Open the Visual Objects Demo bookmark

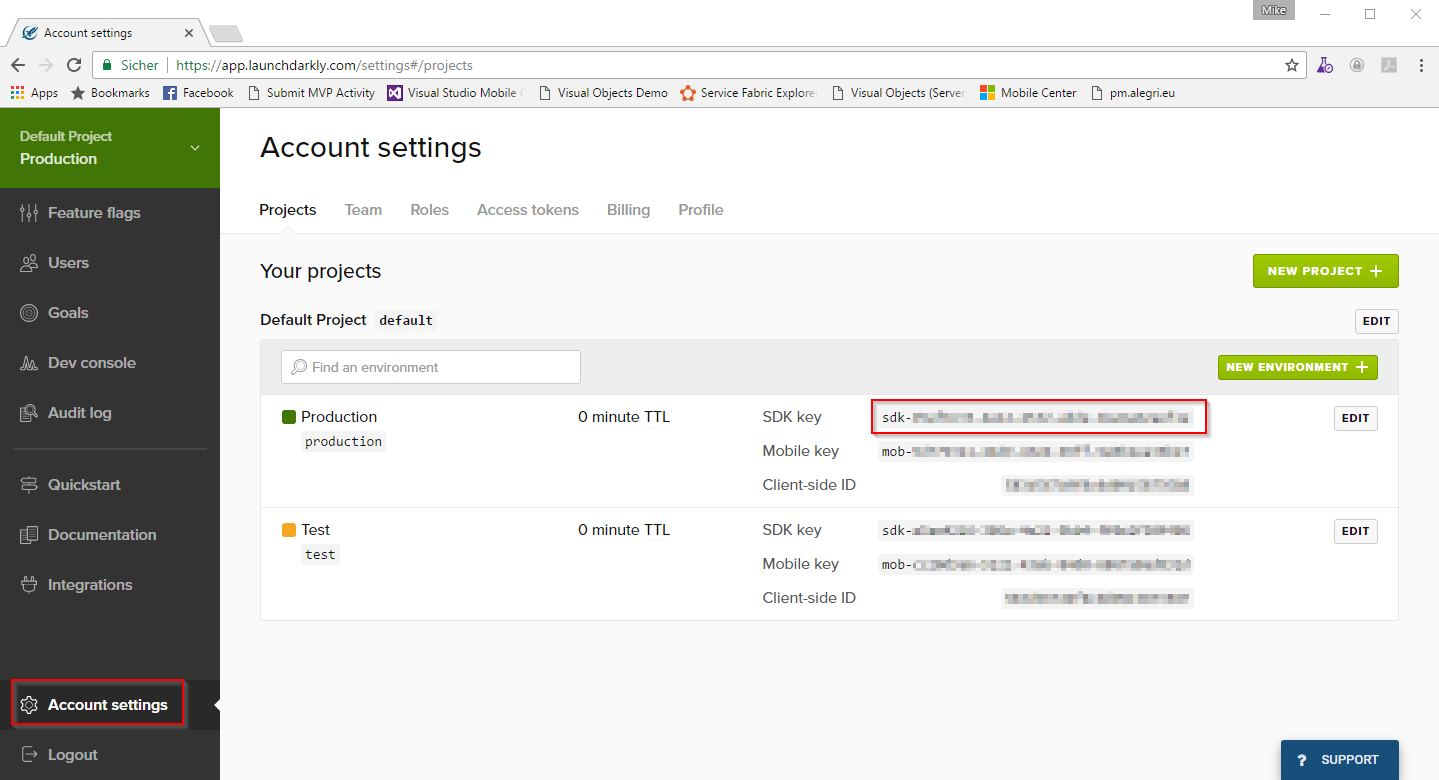click(x=603, y=93)
